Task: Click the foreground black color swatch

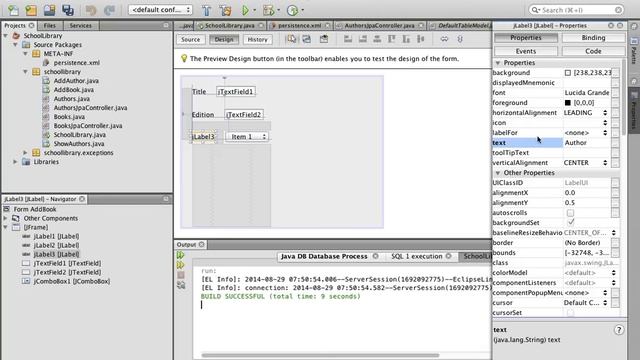Action: [568, 103]
